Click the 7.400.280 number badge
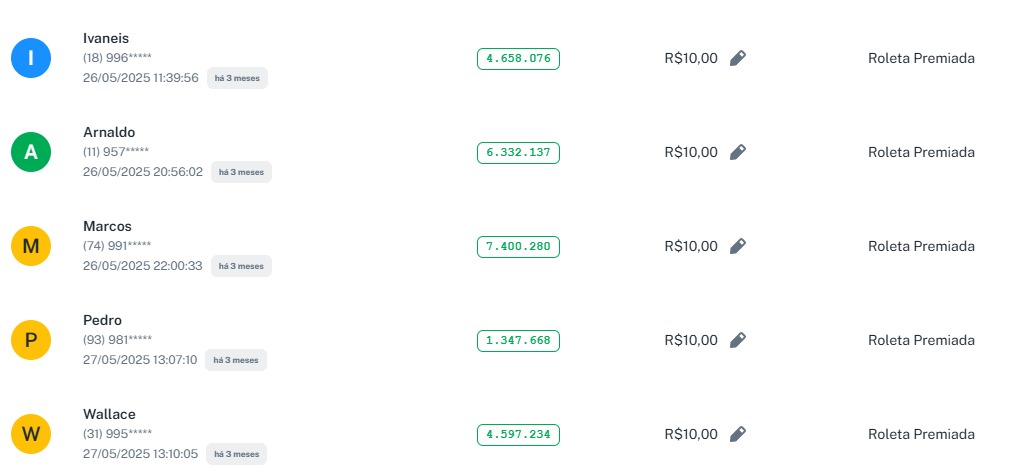The height and width of the screenshot is (475, 1011). coord(518,247)
